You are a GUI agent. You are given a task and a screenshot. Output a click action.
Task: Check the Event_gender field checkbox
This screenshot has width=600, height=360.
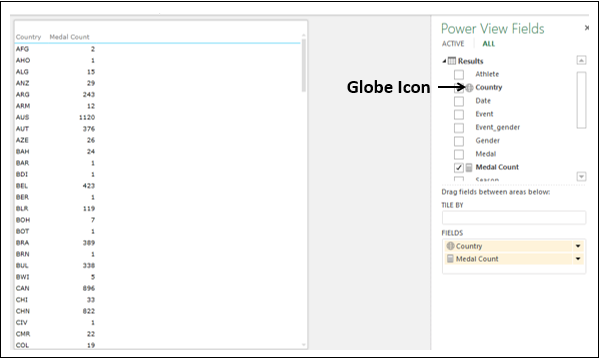[458, 128]
